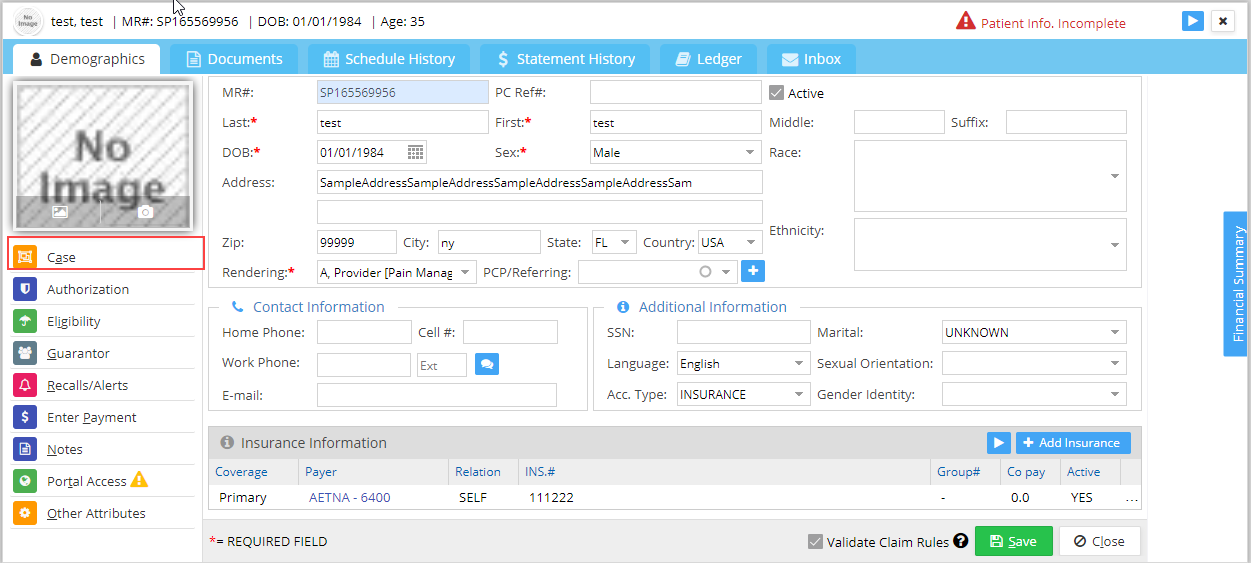Open Recalls/Alerts bell icon
Screen dimensions: 1251x563
25,385
